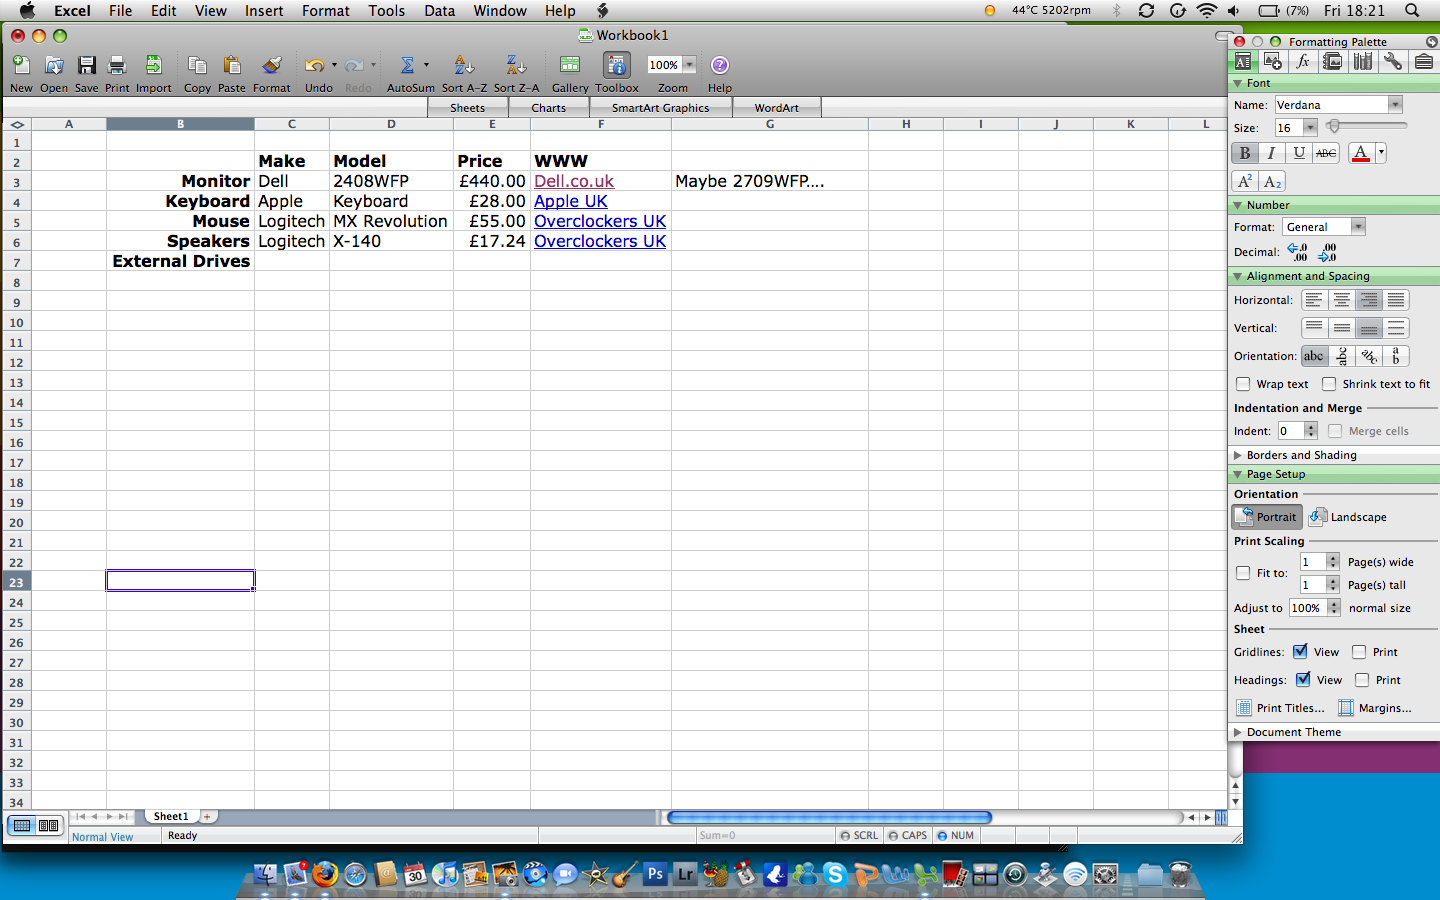Click the New workbook toolbar icon
The image size is (1440, 900).
coord(21,65)
